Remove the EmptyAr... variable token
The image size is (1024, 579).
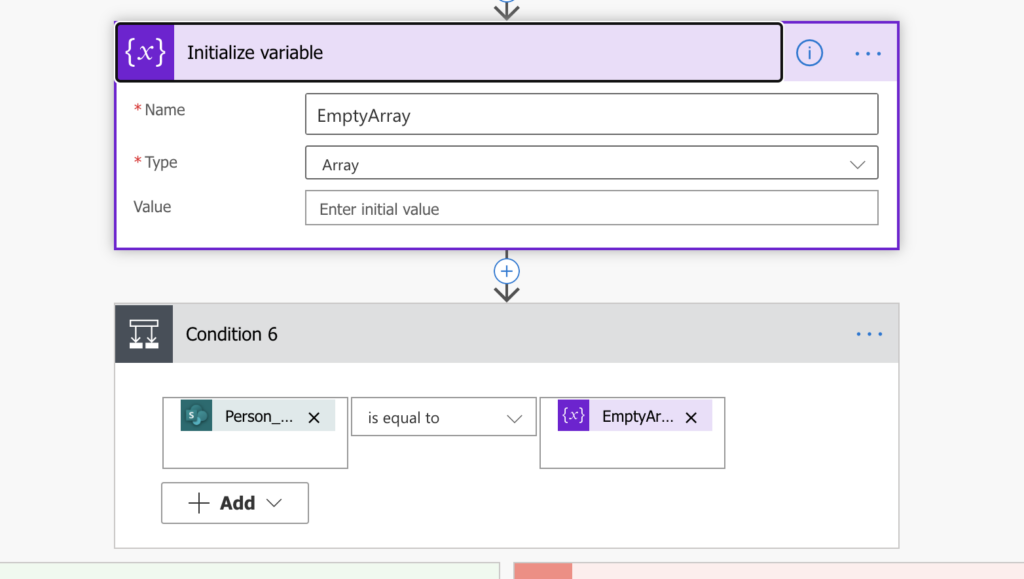[691, 418]
